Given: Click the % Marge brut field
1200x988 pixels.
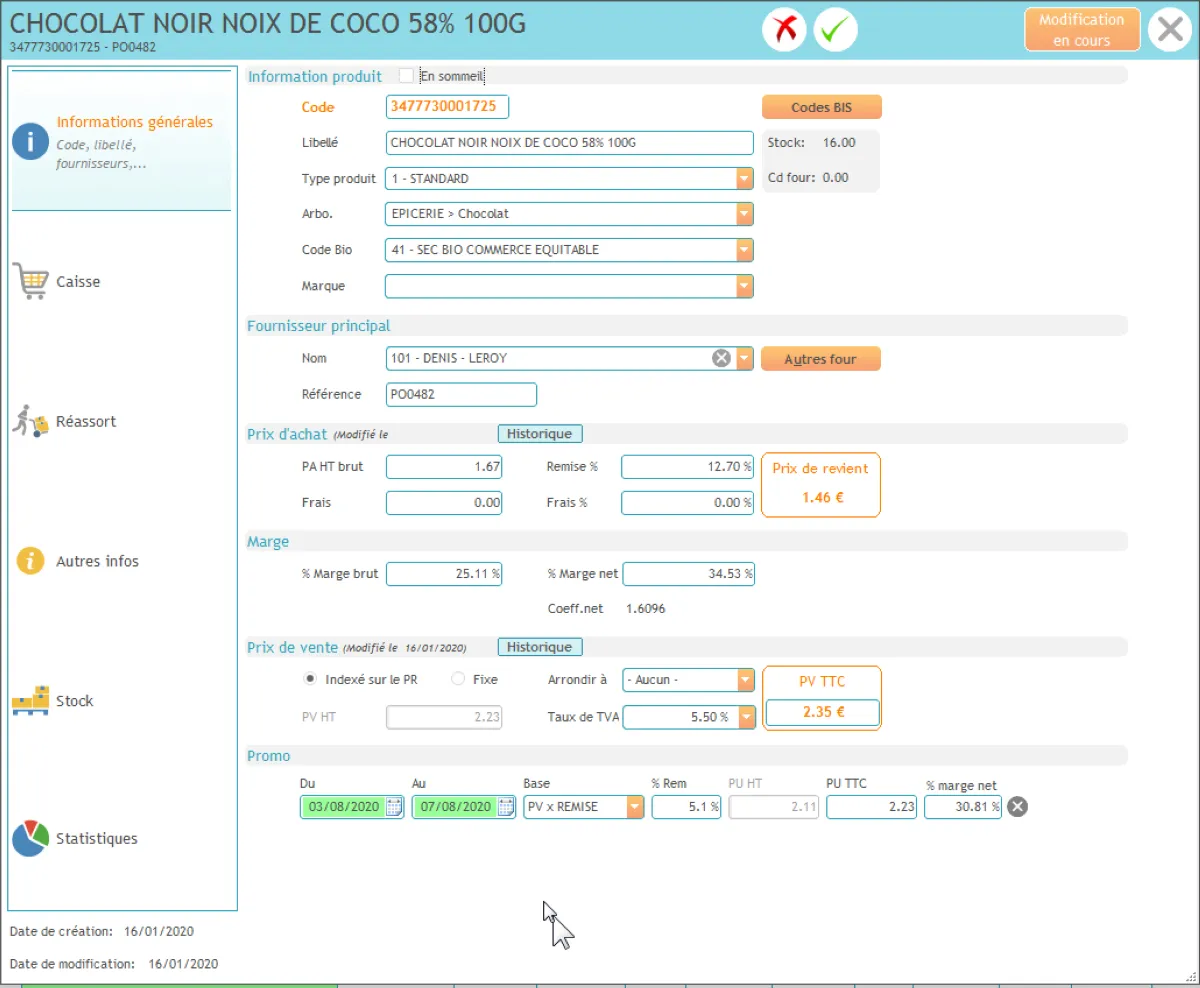Looking at the screenshot, I should (444, 574).
